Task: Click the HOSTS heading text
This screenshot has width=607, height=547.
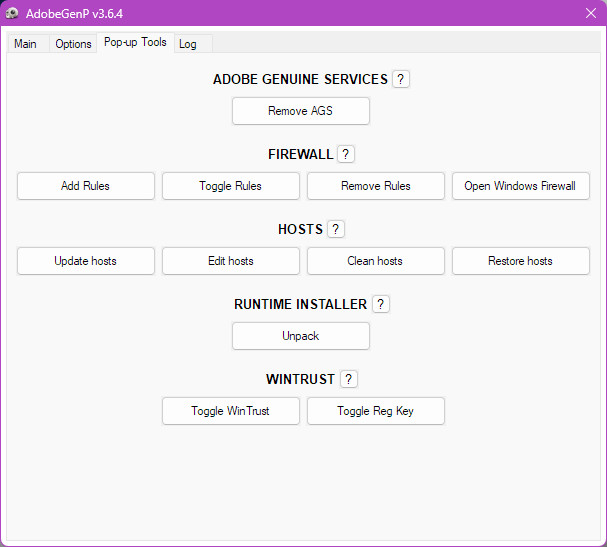Action: point(300,229)
